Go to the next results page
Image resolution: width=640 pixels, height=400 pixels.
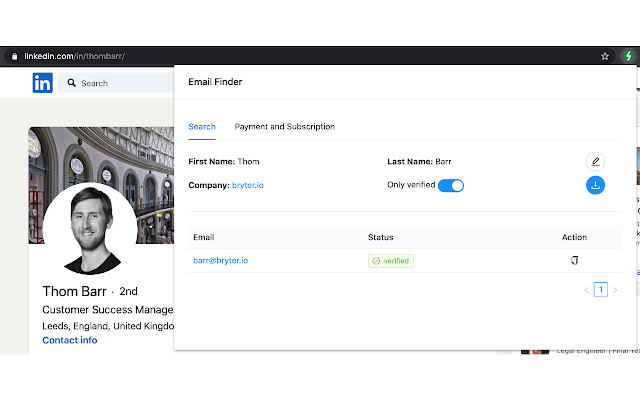tap(615, 290)
